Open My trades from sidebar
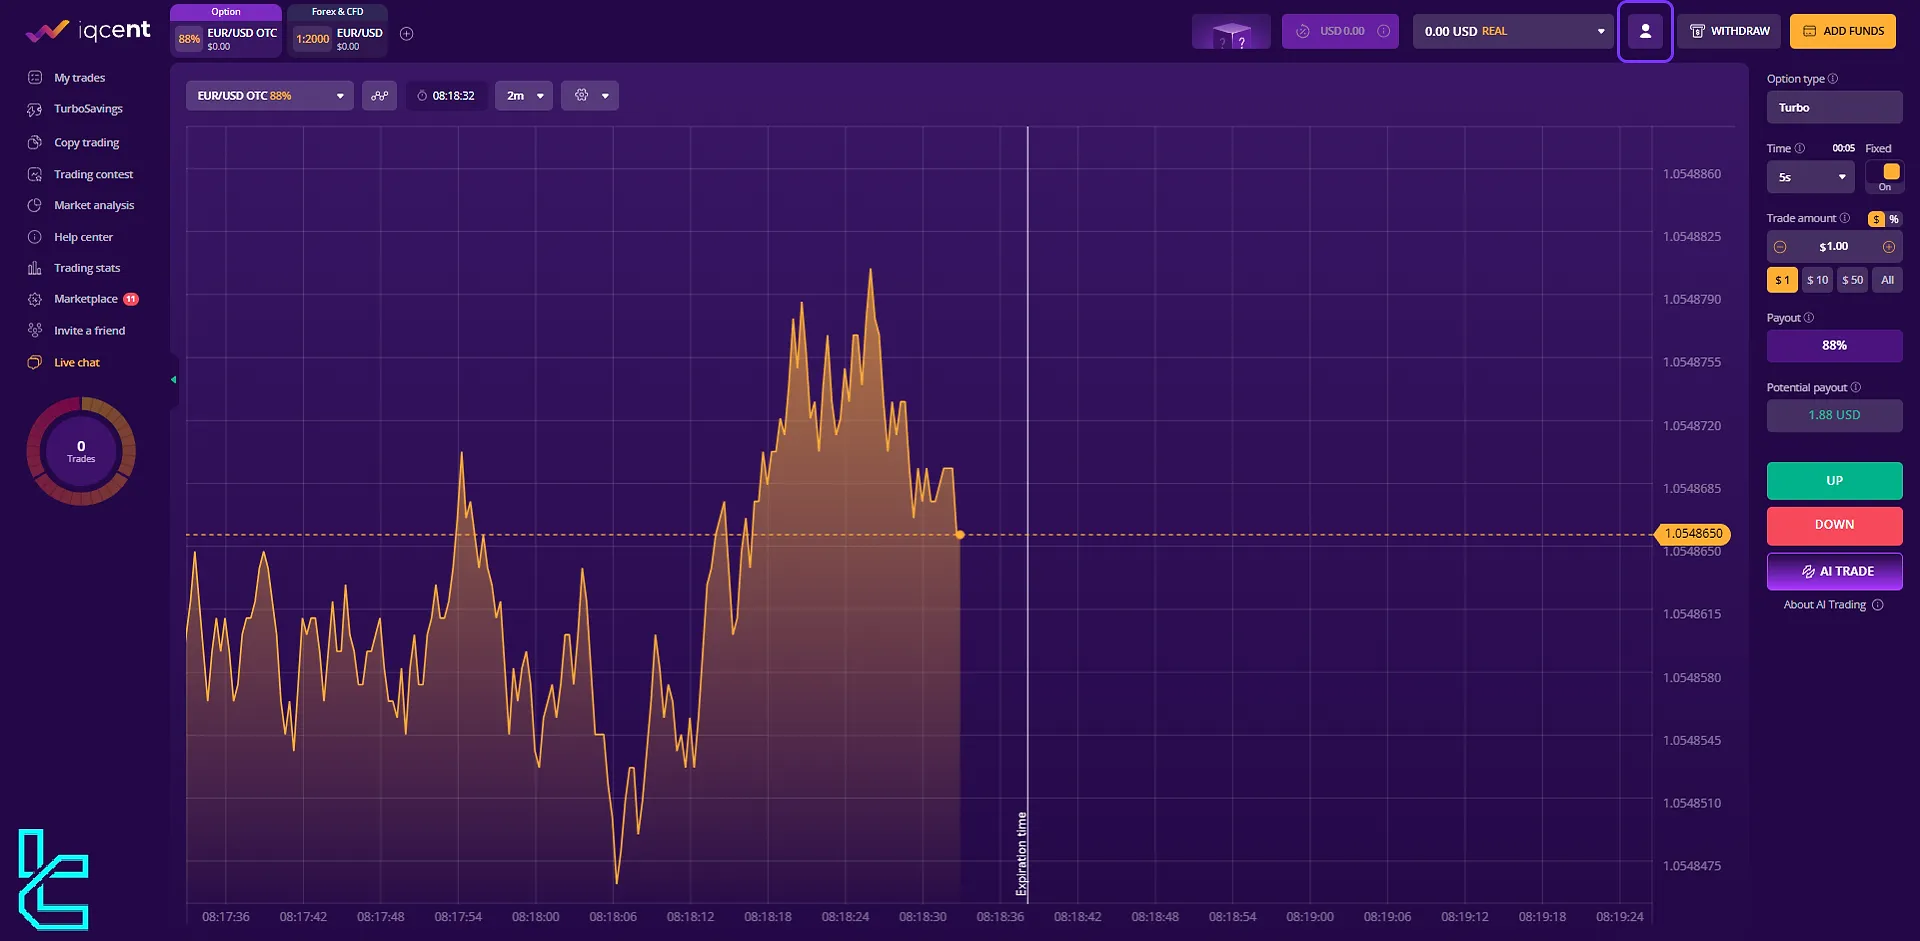1920x941 pixels. (x=79, y=78)
